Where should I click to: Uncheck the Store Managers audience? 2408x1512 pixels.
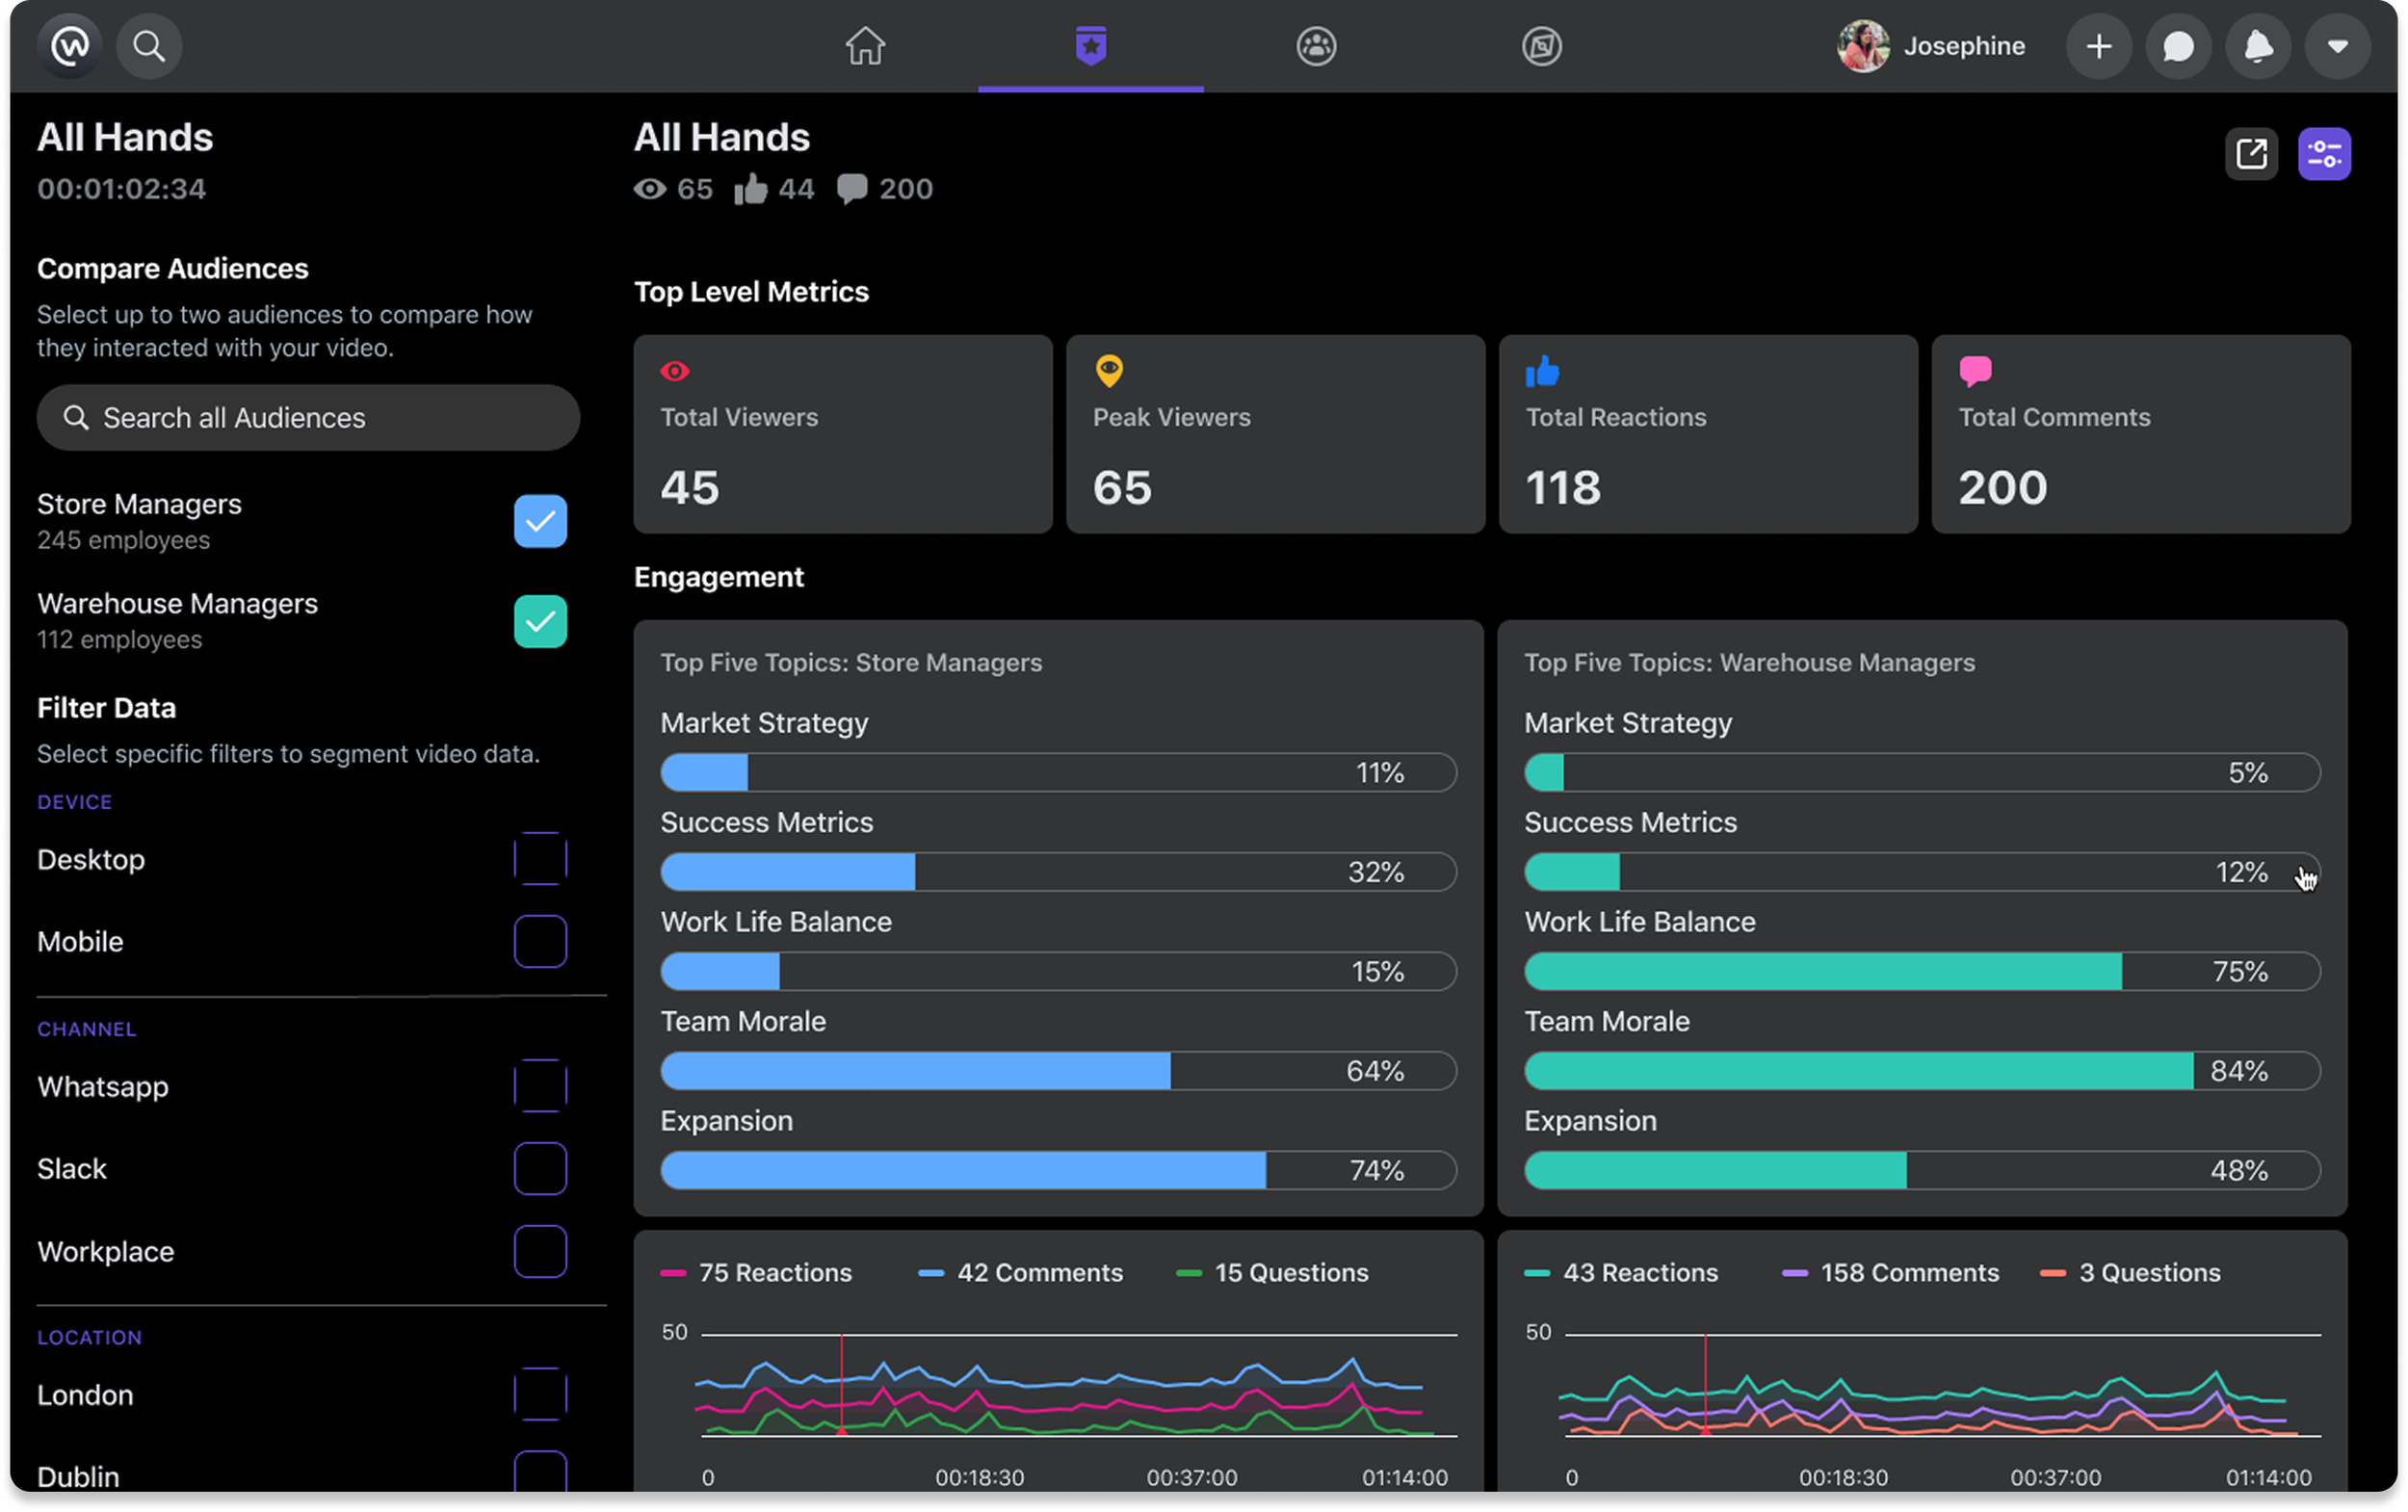point(540,521)
